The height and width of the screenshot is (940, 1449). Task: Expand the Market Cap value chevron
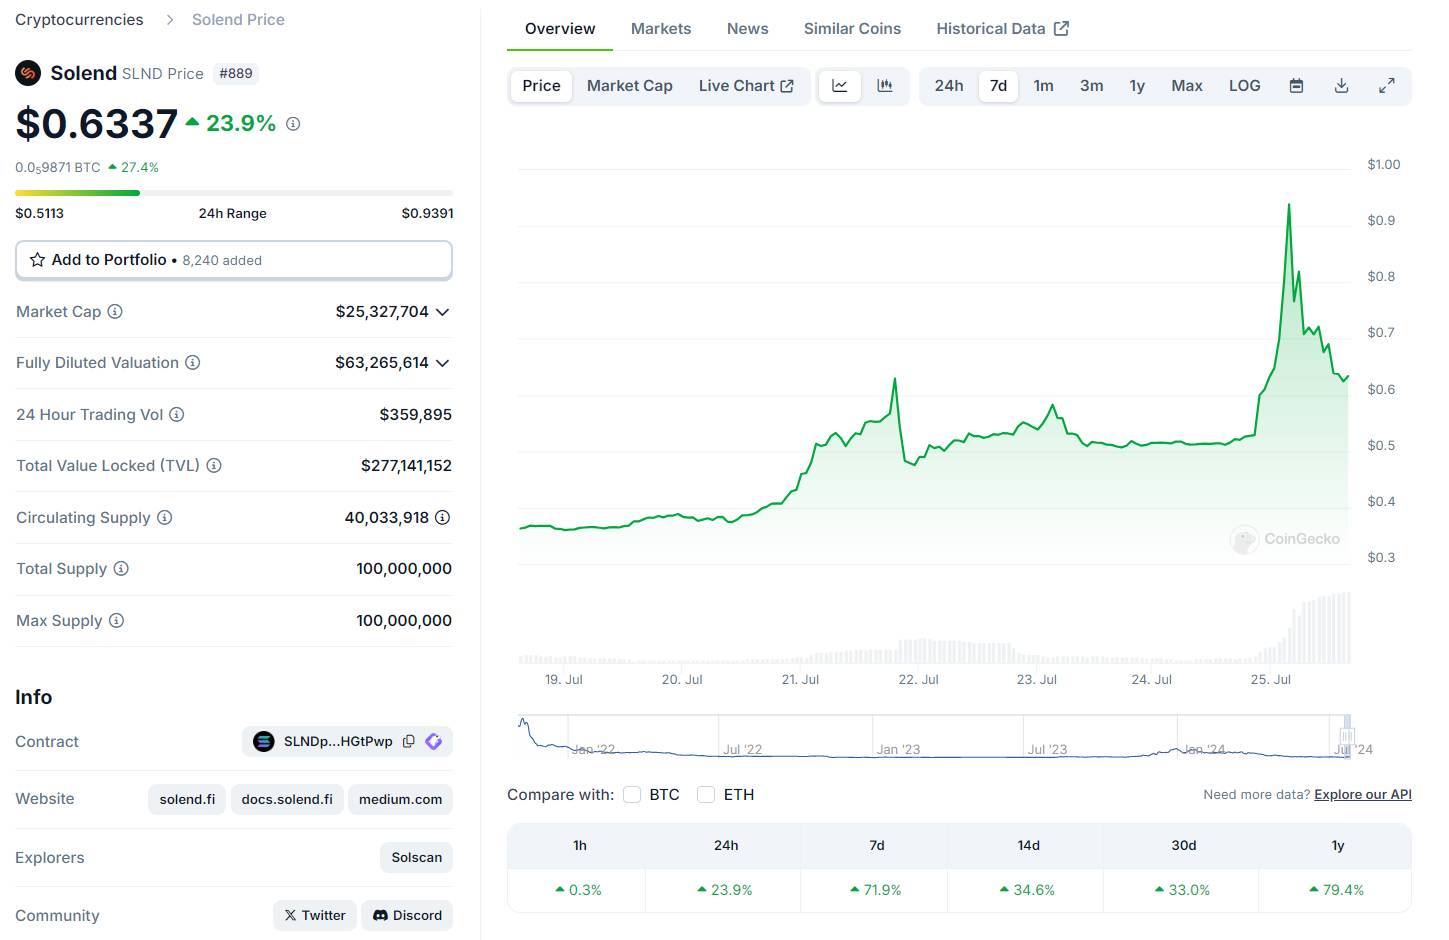coord(443,312)
